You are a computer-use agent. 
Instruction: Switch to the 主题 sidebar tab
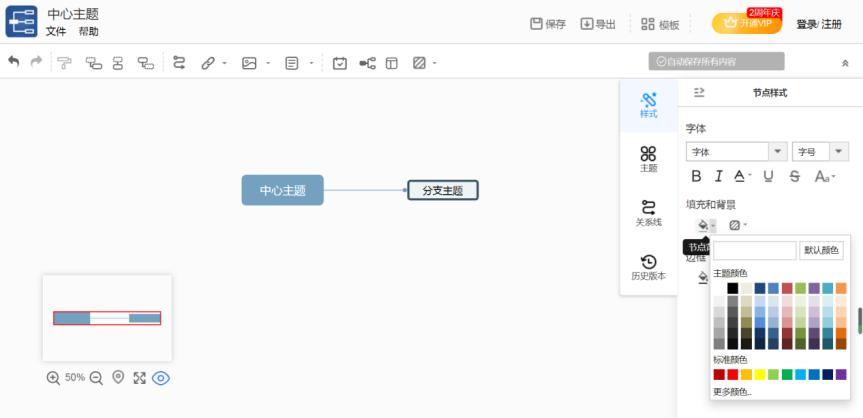click(x=648, y=159)
